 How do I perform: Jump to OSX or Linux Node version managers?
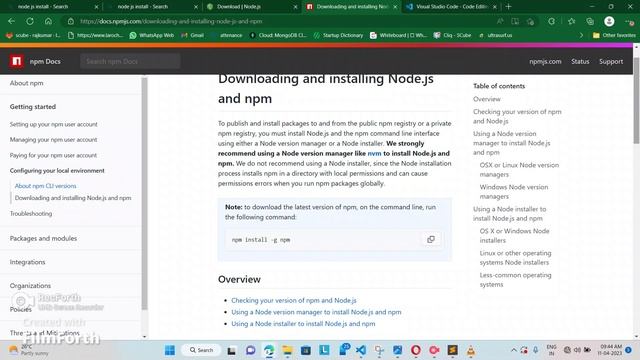(519, 169)
